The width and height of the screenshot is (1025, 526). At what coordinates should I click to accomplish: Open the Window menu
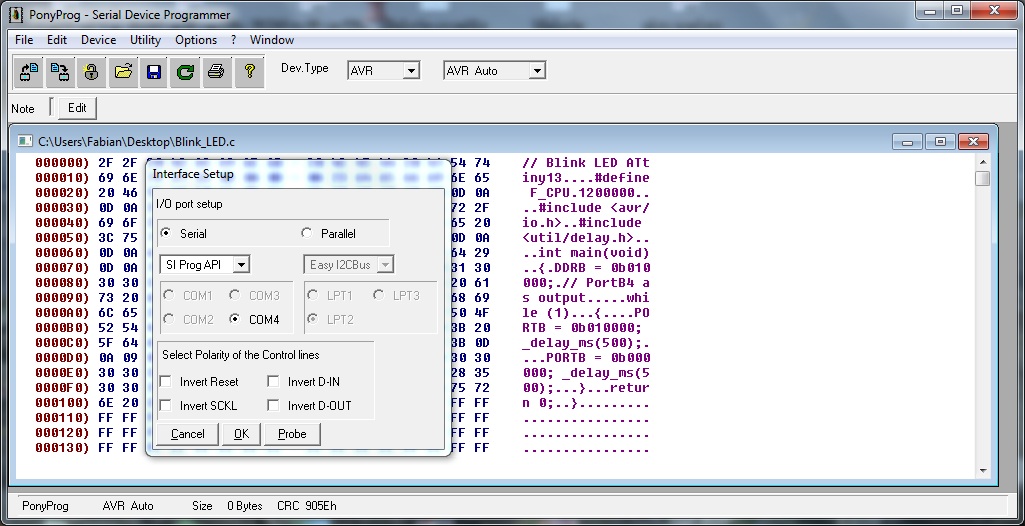point(272,40)
